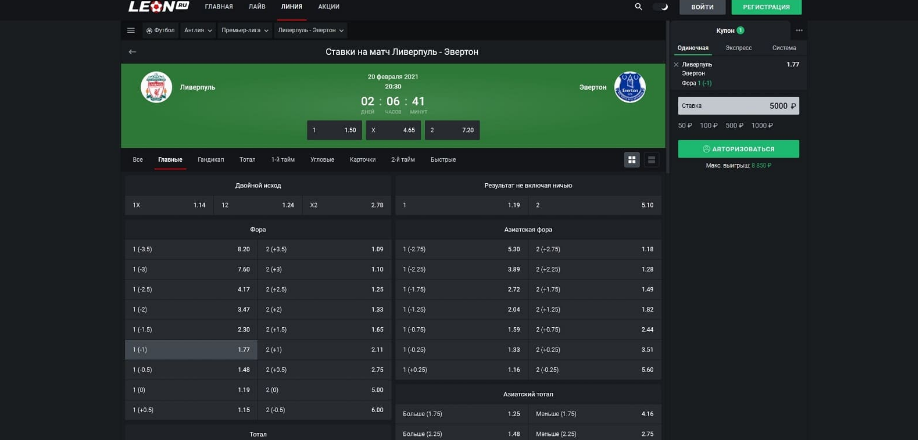
Task: Open coupon options three-dots menu
Action: click(x=799, y=30)
